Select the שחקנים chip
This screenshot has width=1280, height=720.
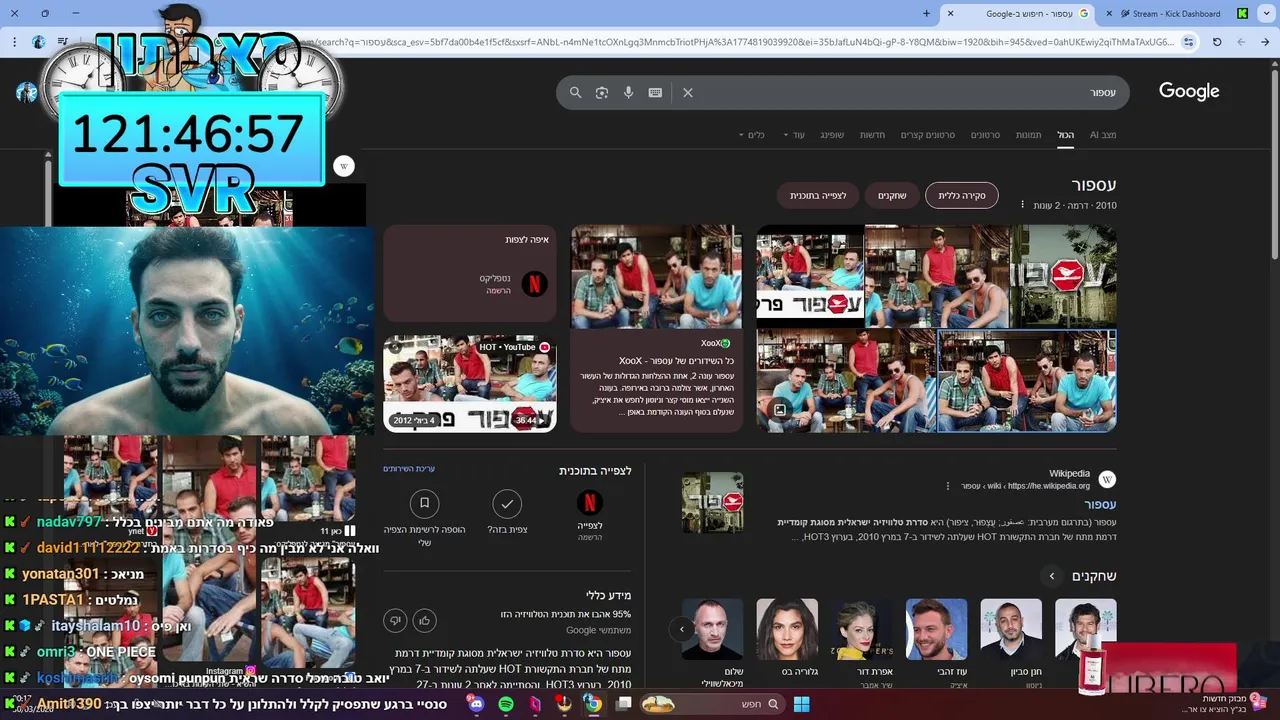[892, 195]
